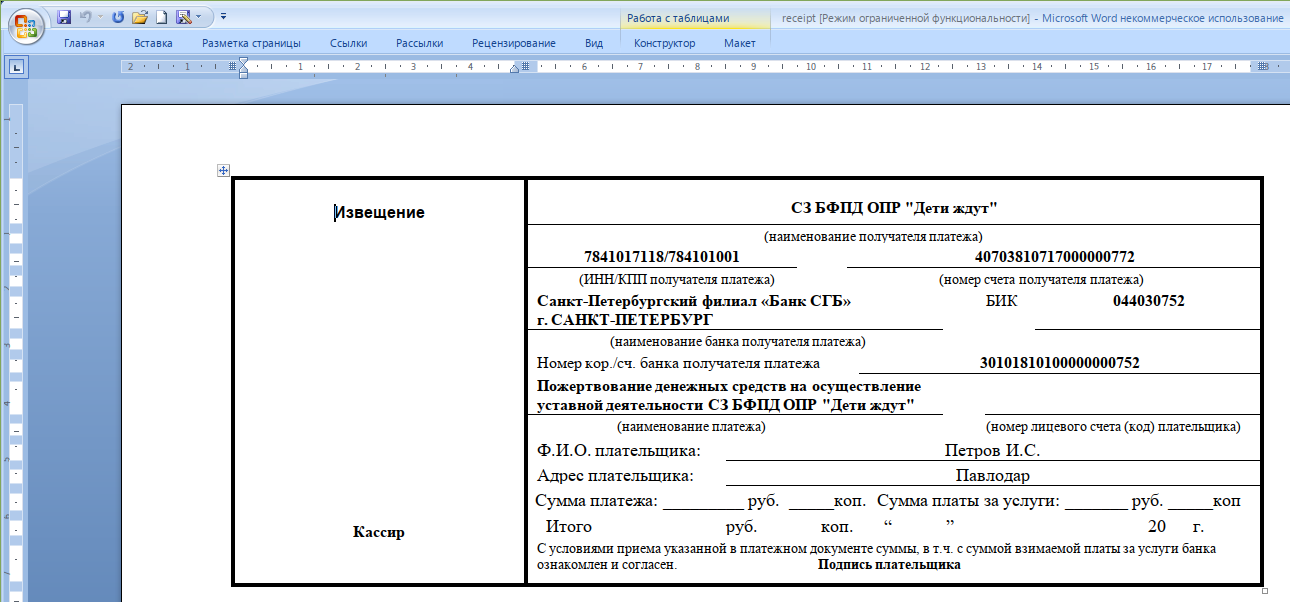The height and width of the screenshot is (602, 1290).
Task: Open the round Office button menu
Action: click(x=26, y=26)
